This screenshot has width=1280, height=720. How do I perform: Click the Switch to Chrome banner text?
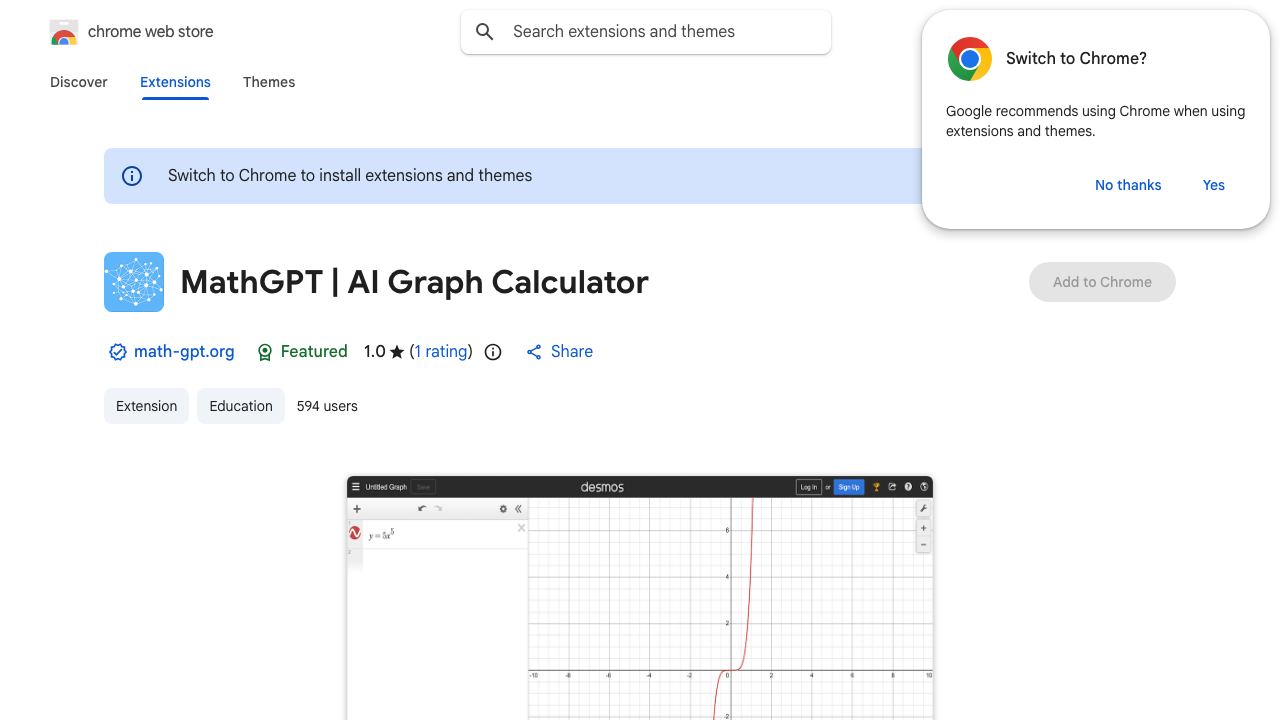coord(350,176)
